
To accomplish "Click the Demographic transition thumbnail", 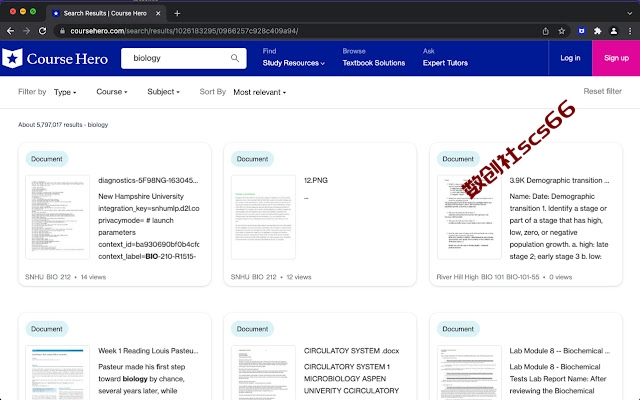I will pos(469,217).
